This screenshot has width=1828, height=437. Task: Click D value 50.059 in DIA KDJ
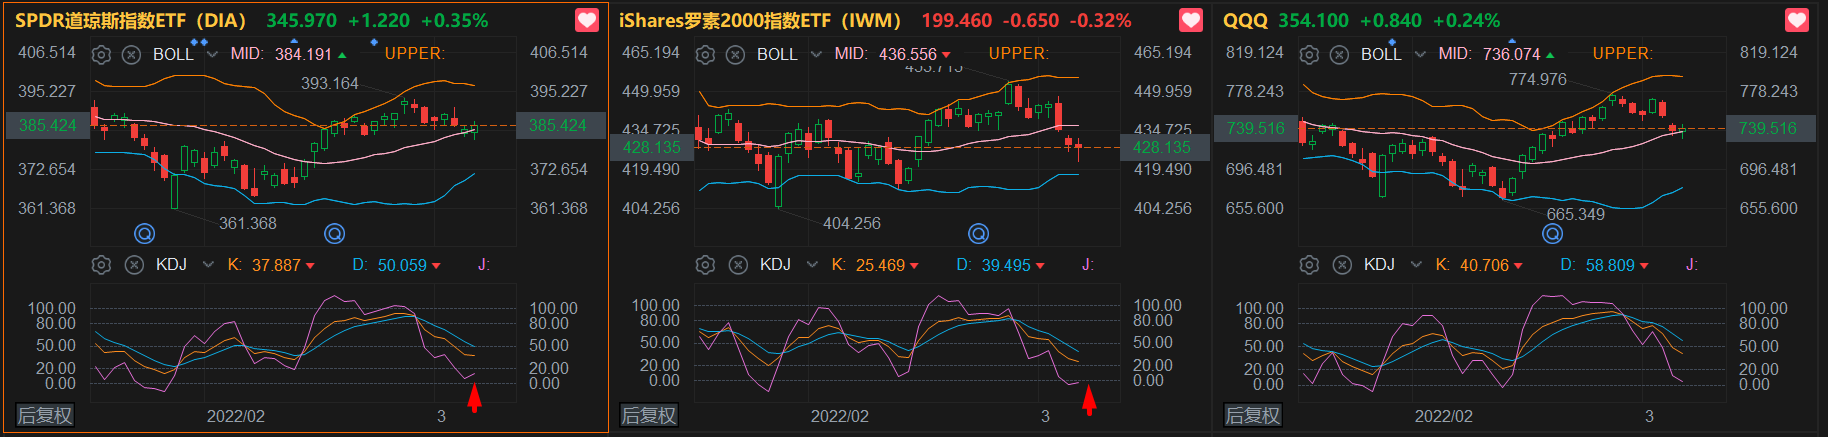pos(402,265)
